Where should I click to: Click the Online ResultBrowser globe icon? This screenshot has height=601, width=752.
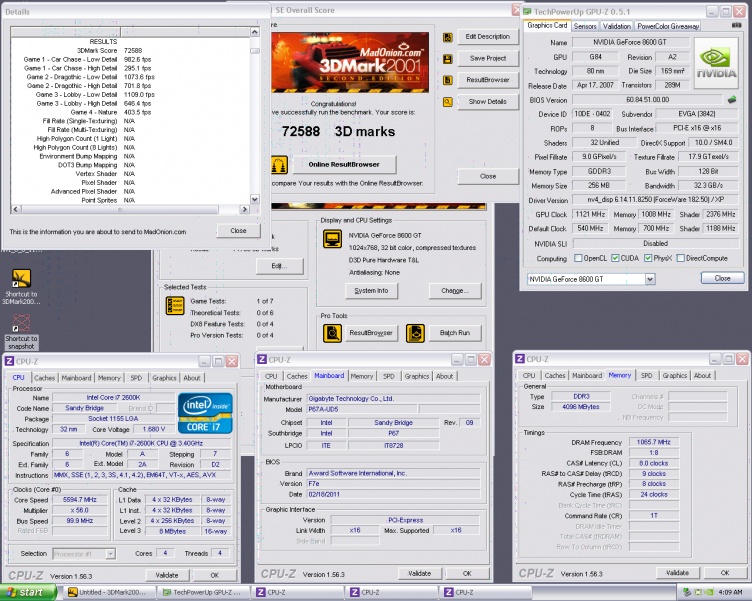(x=281, y=165)
